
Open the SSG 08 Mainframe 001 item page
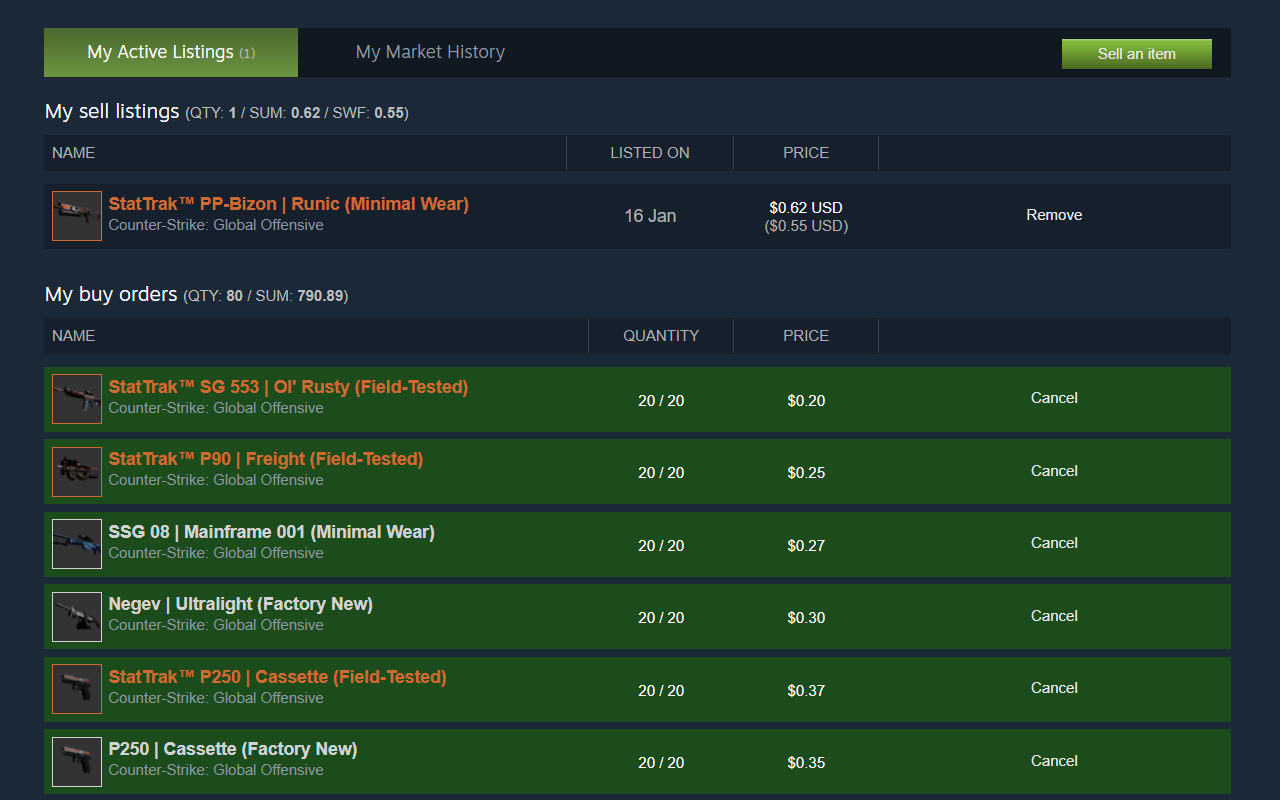click(271, 531)
